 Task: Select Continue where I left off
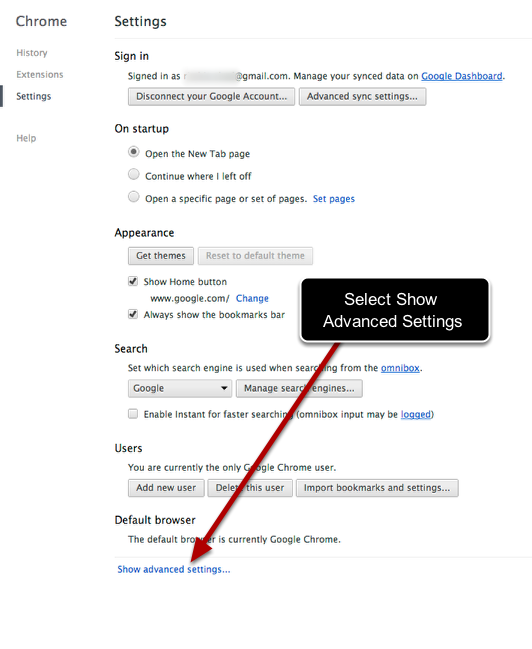134,174
